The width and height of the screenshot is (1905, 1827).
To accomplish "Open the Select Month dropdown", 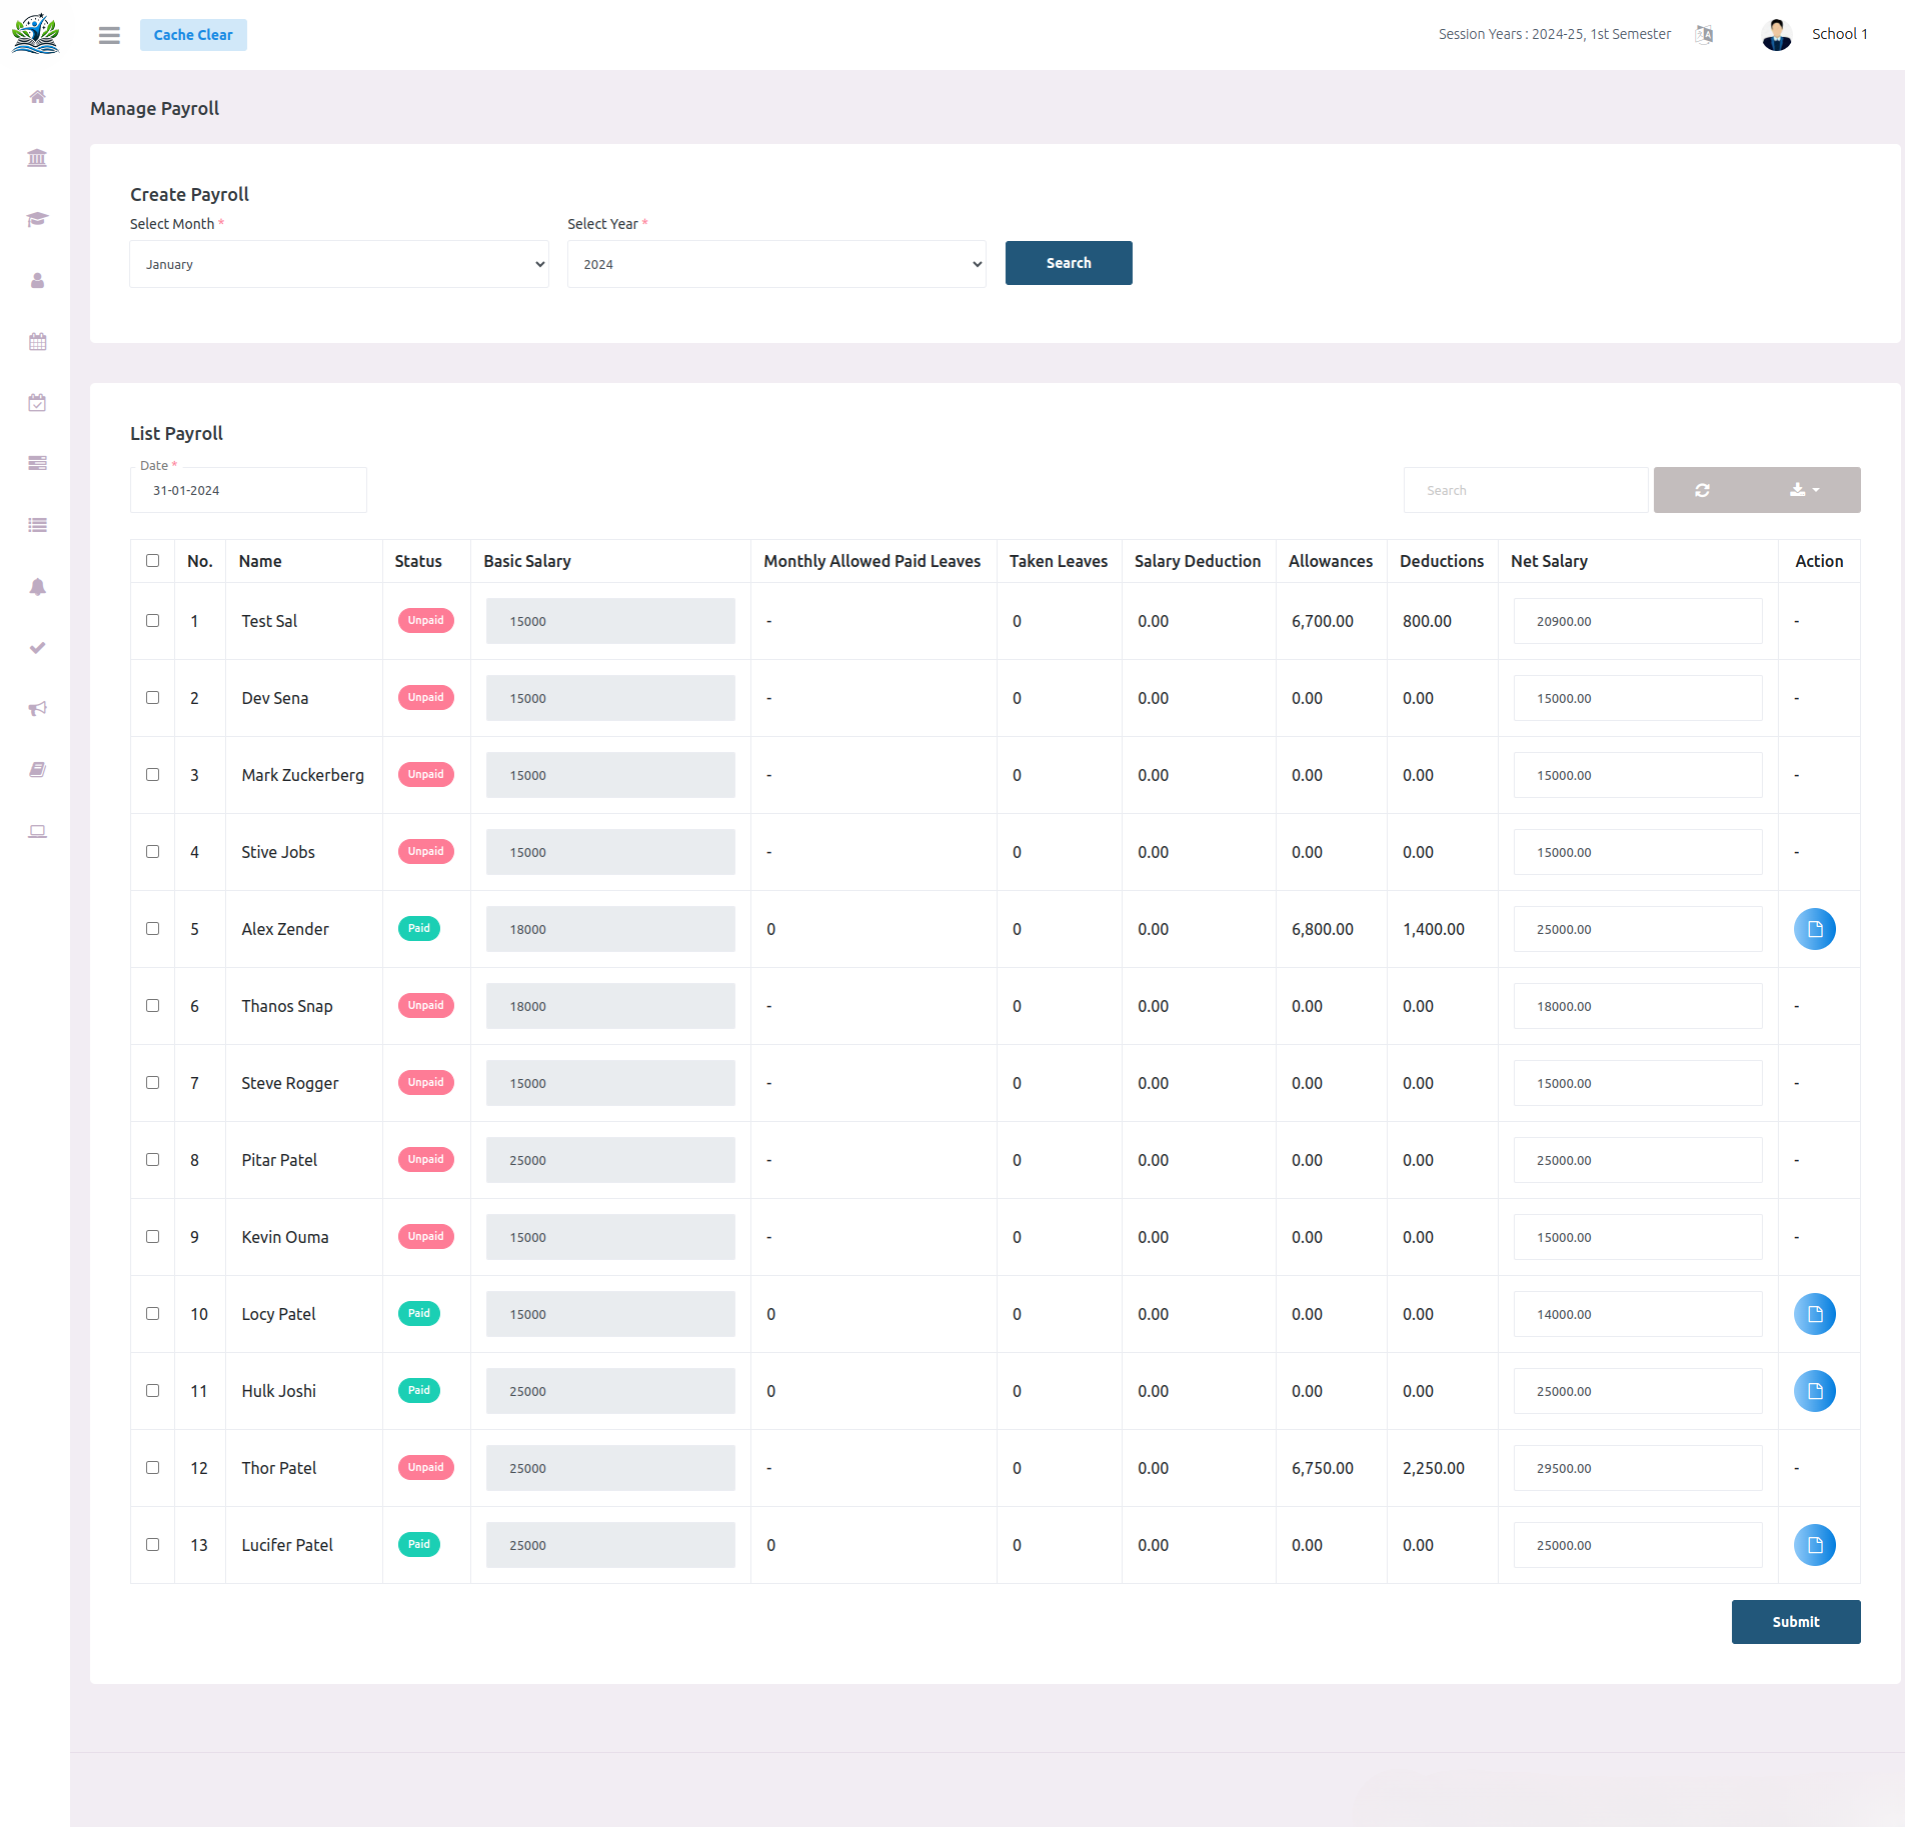I will click(339, 264).
